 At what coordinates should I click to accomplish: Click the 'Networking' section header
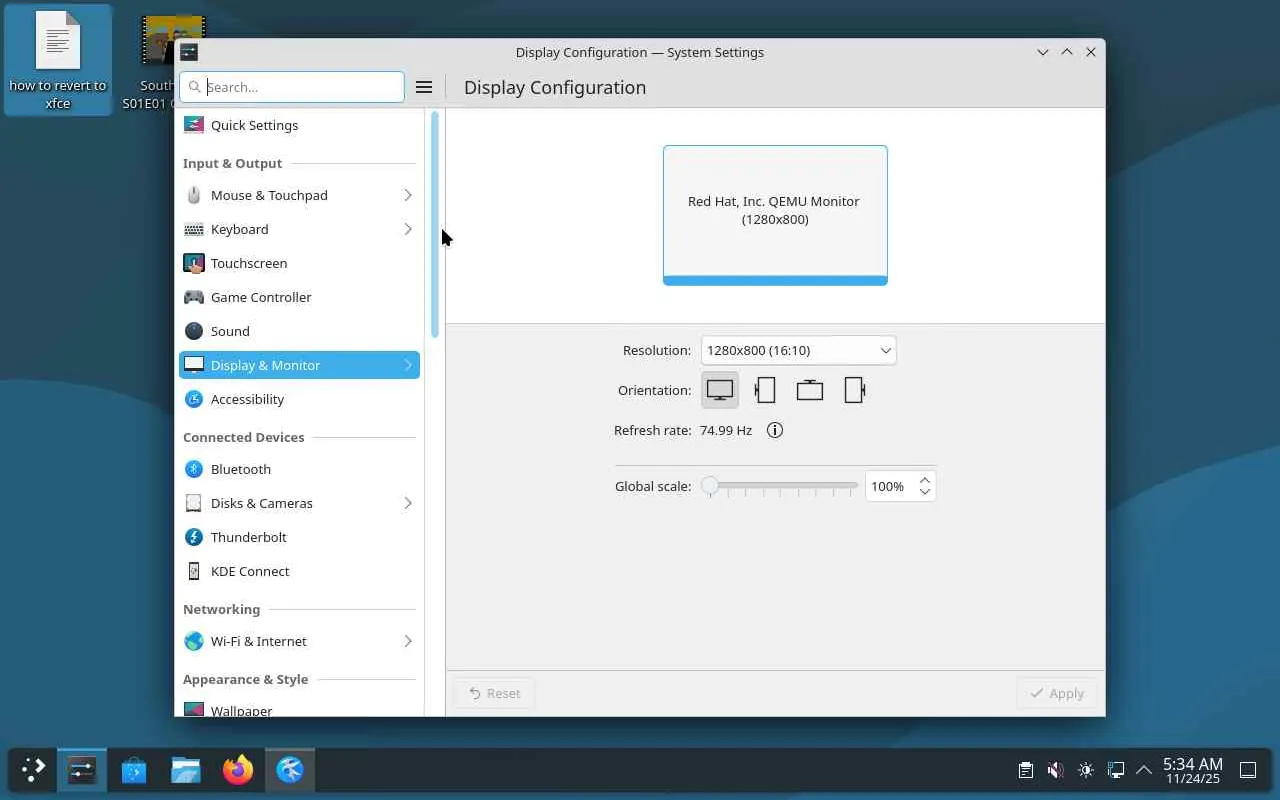pyautogui.click(x=221, y=609)
